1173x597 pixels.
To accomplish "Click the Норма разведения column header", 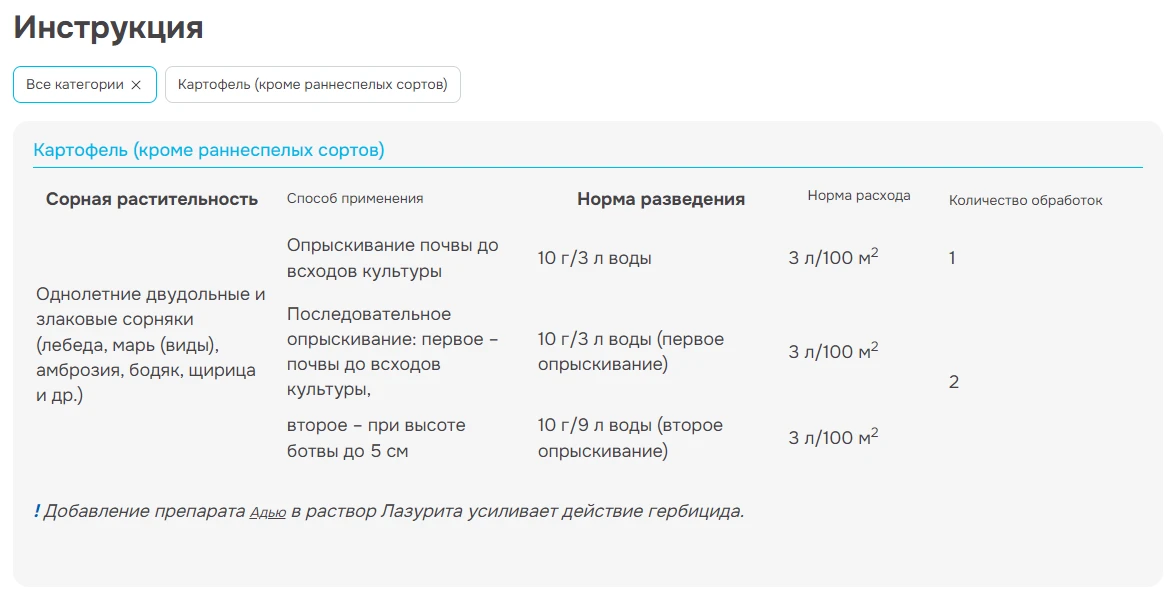I will 661,199.
